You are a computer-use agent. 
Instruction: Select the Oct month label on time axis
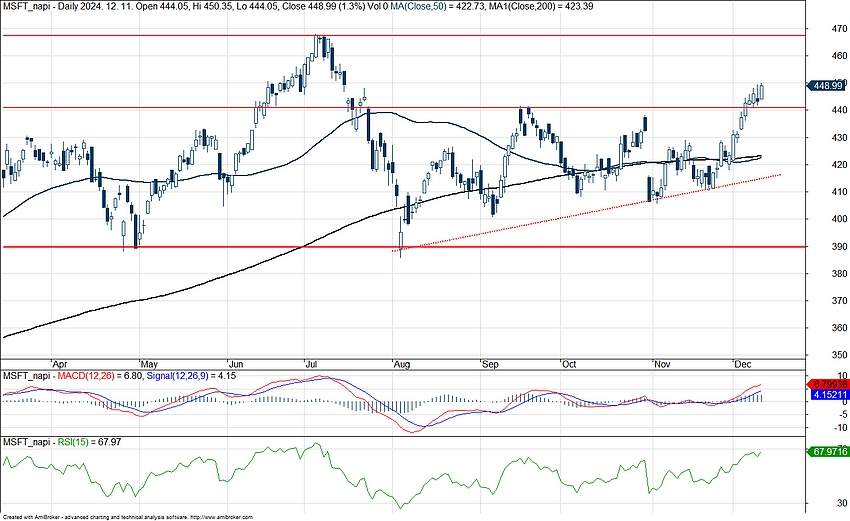click(569, 364)
